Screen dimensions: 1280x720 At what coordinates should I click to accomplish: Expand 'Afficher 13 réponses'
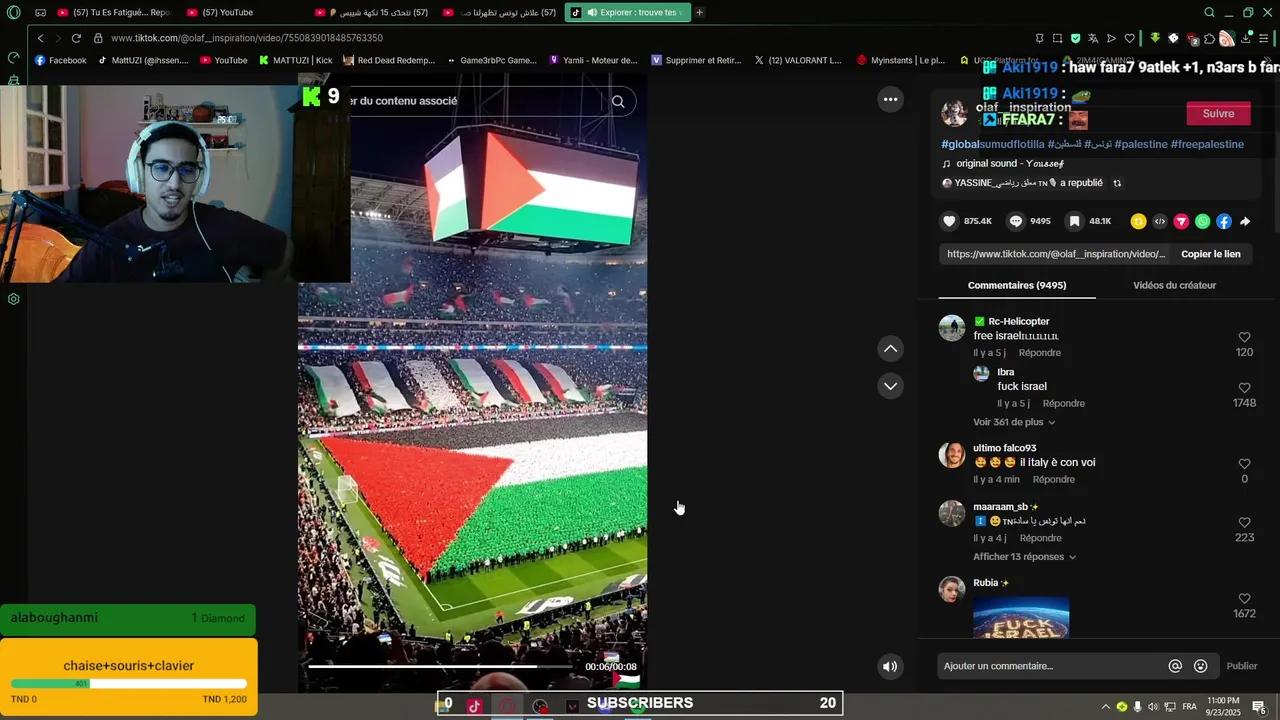1024,557
